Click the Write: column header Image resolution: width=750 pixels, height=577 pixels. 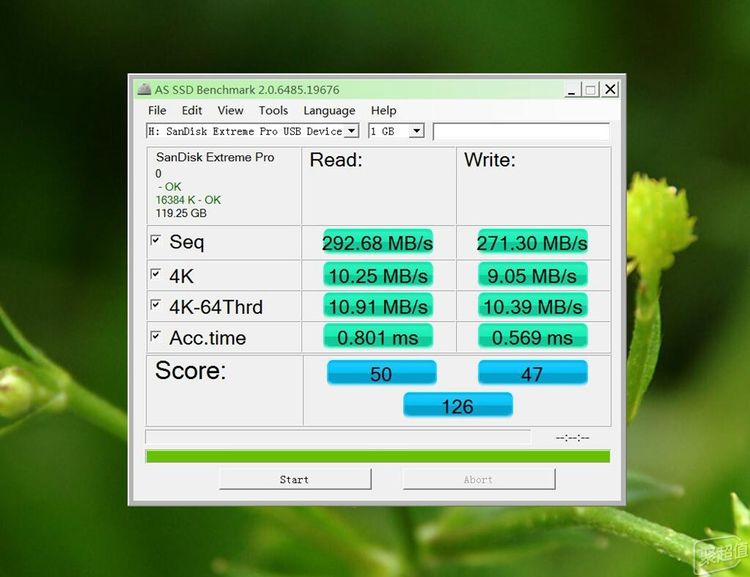coord(490,160)
